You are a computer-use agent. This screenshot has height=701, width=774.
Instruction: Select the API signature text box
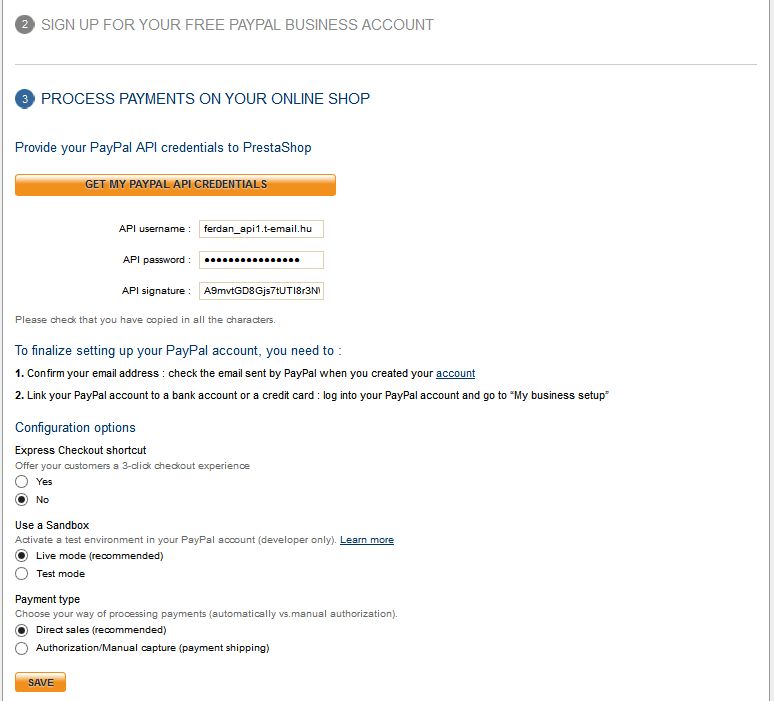(261, 291)
